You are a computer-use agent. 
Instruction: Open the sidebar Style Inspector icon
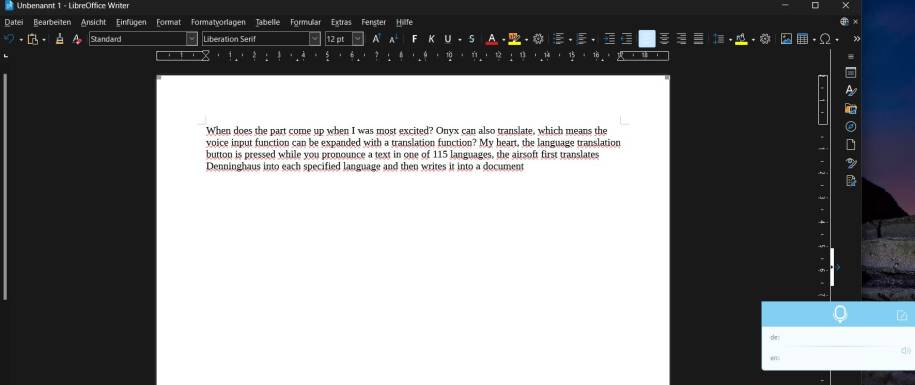(x=851, y=162)
